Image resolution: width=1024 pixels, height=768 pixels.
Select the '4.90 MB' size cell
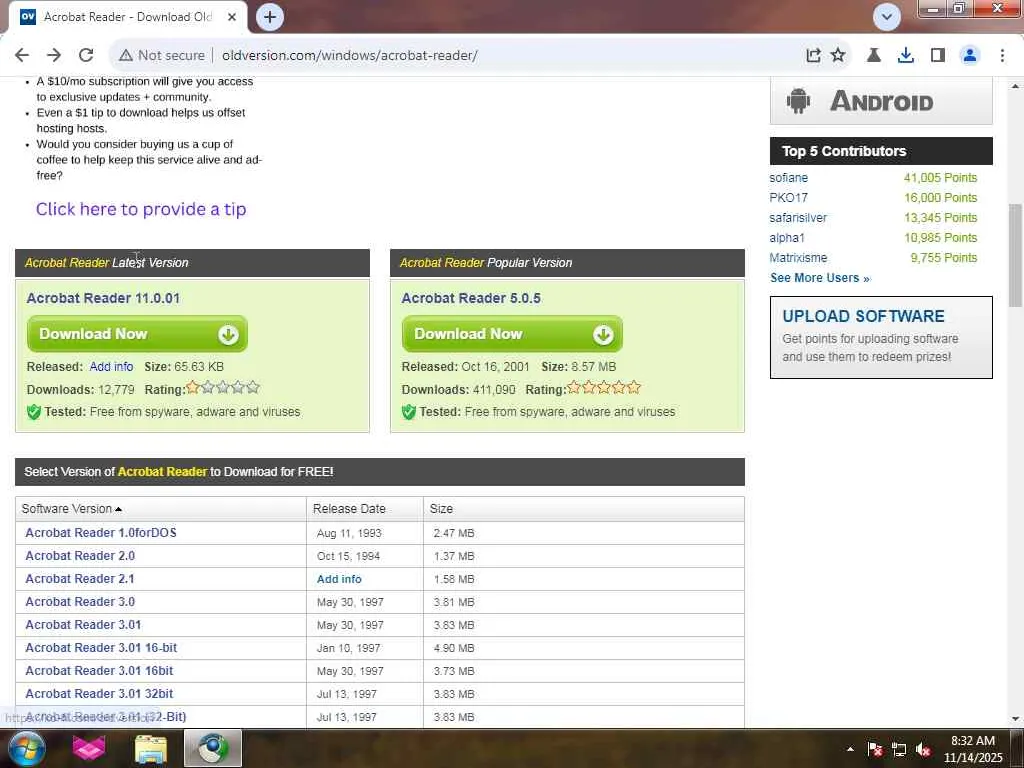coord(454,648)
